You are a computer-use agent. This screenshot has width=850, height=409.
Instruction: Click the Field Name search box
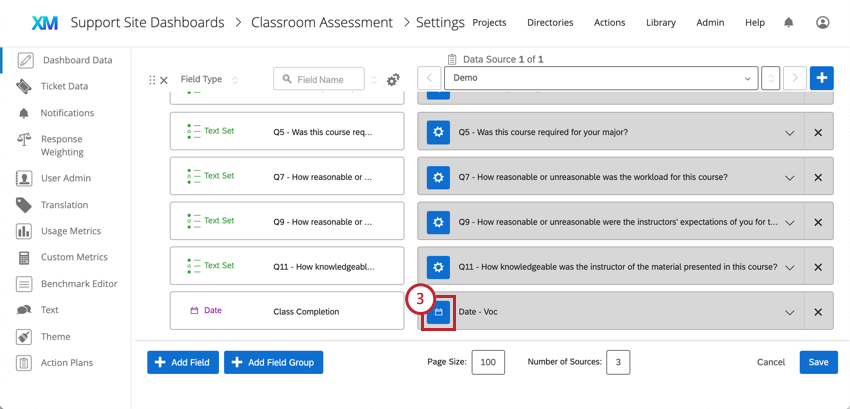point(319,79)
